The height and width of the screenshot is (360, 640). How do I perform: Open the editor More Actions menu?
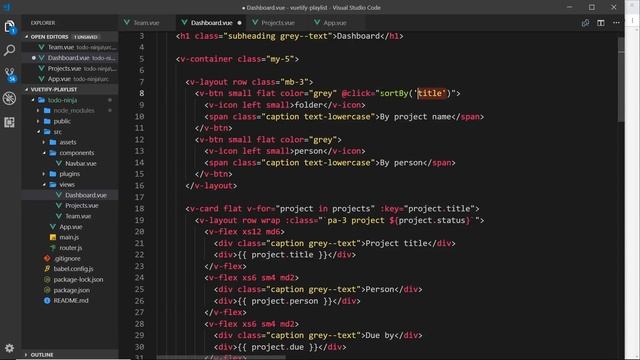[x=616, y=23]
